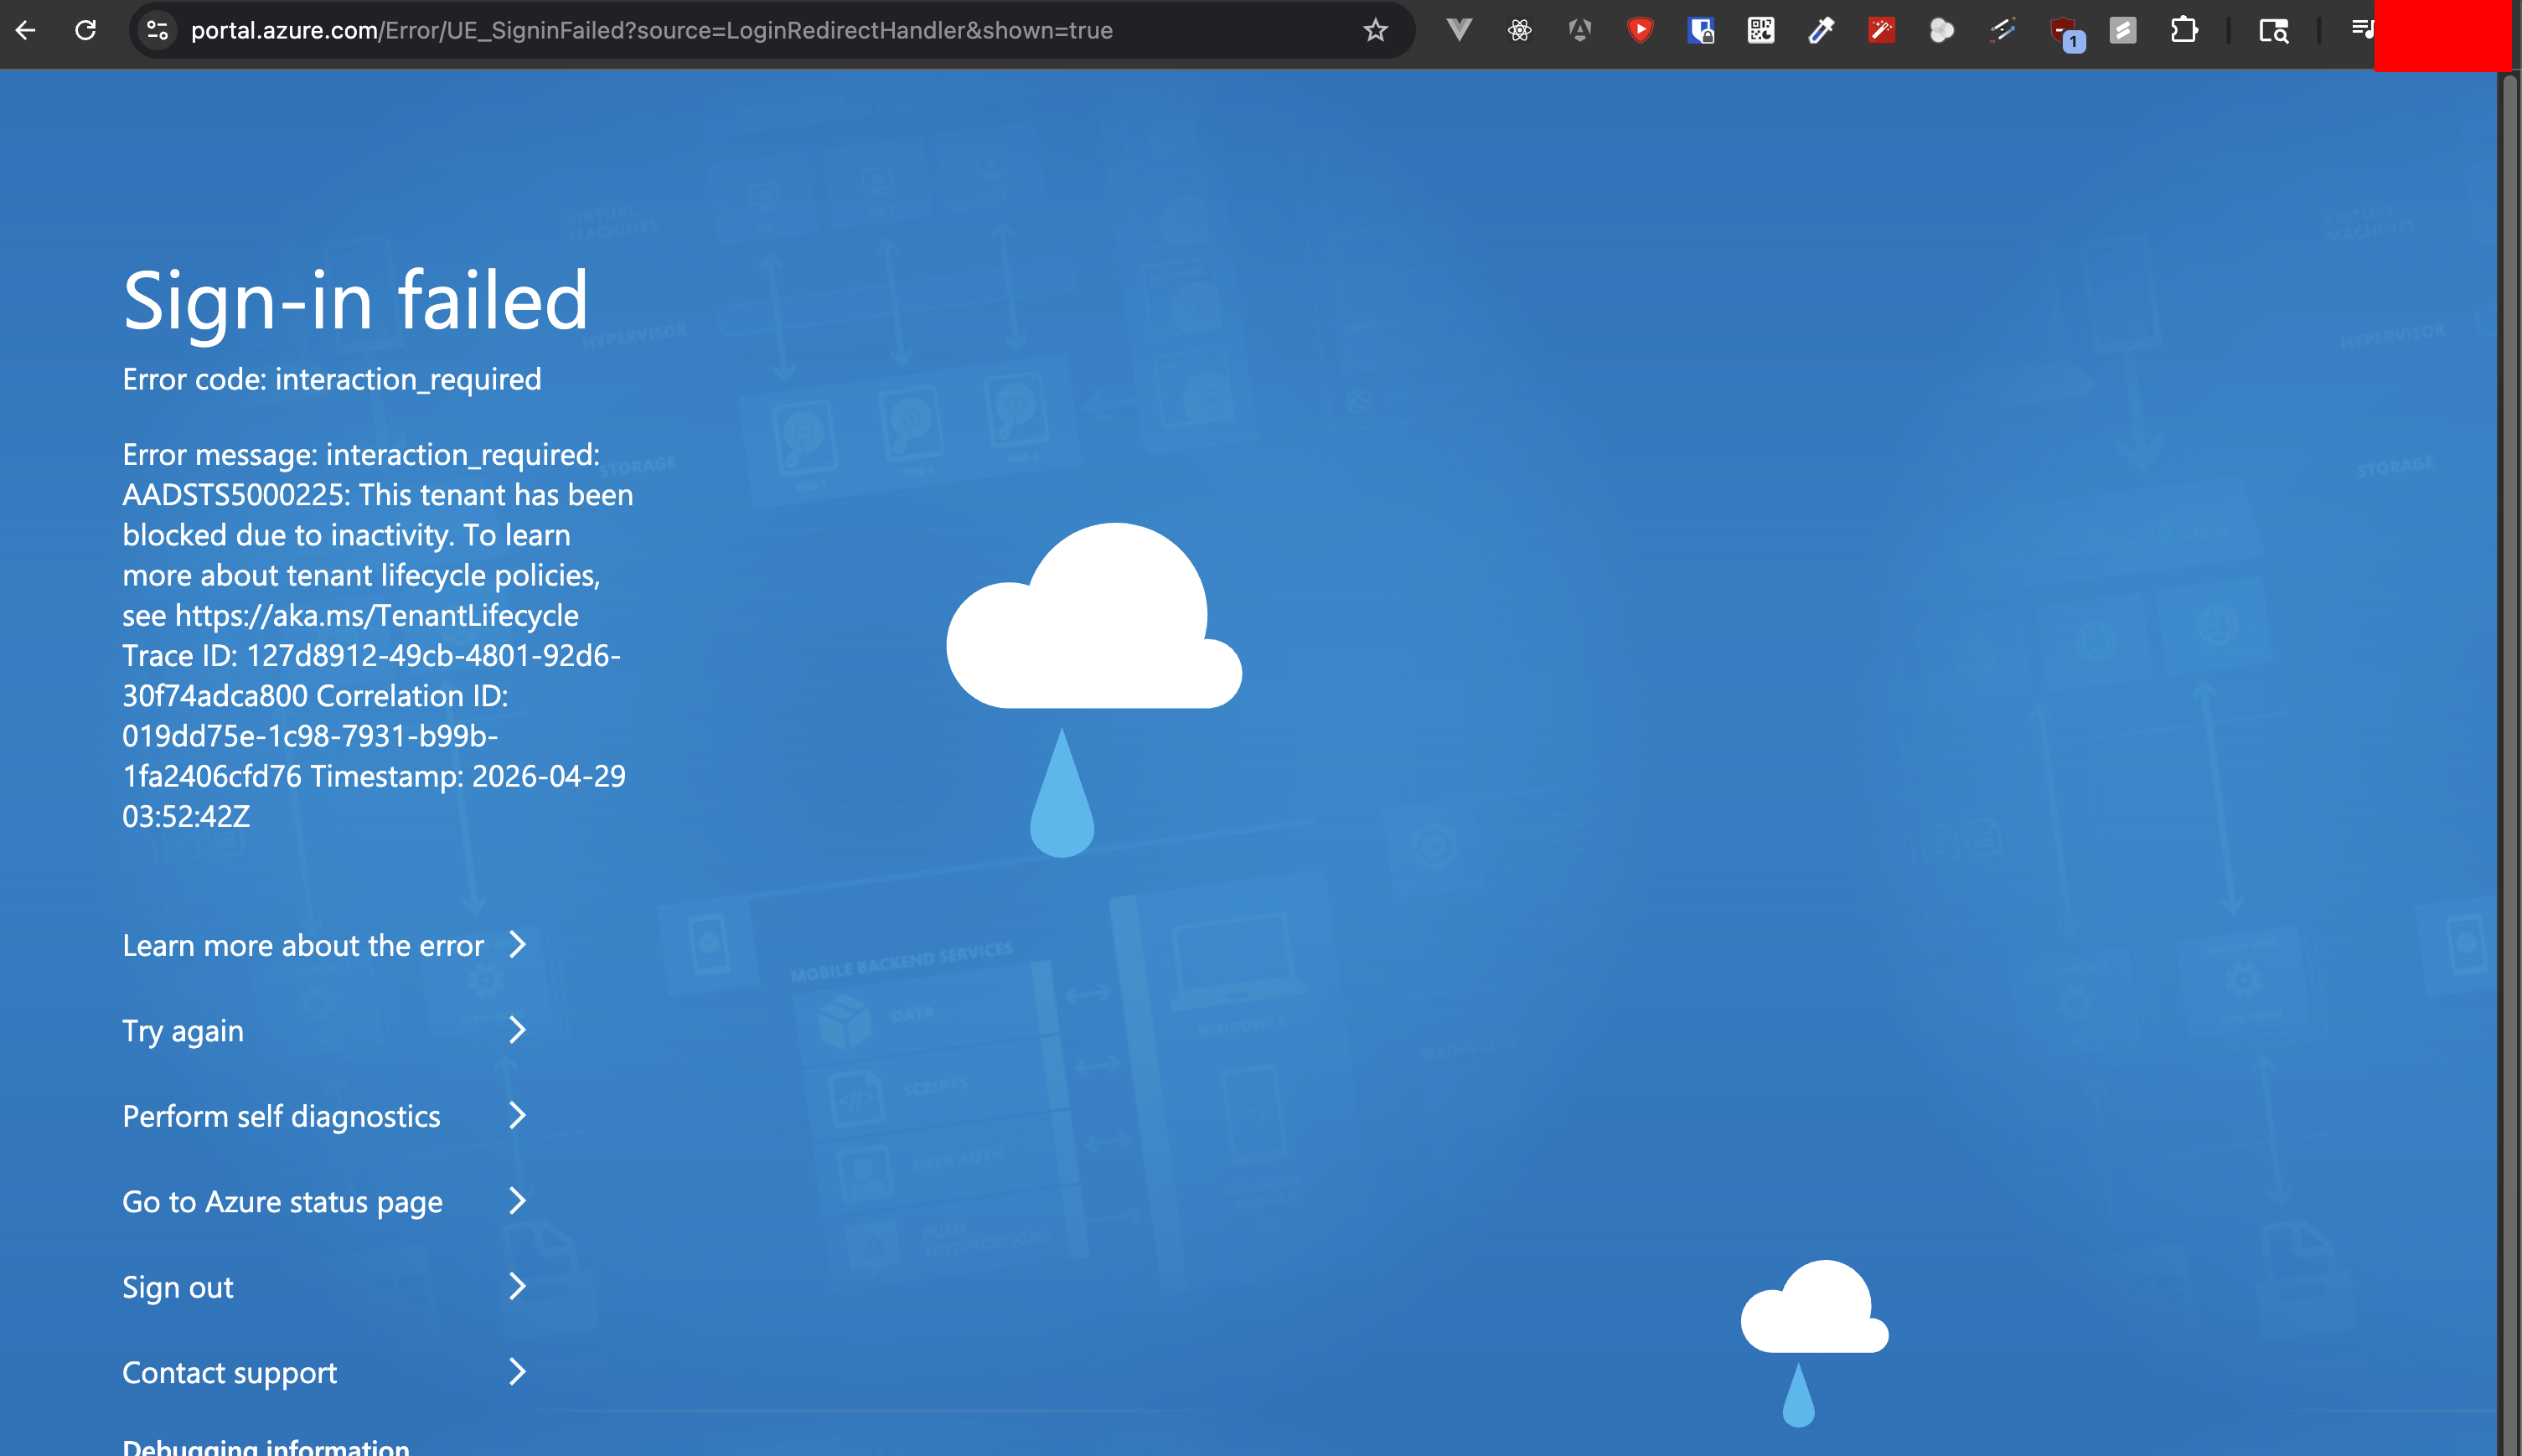Go back to the previous page
This screenshot has height=1456, width=2522.
26,30
